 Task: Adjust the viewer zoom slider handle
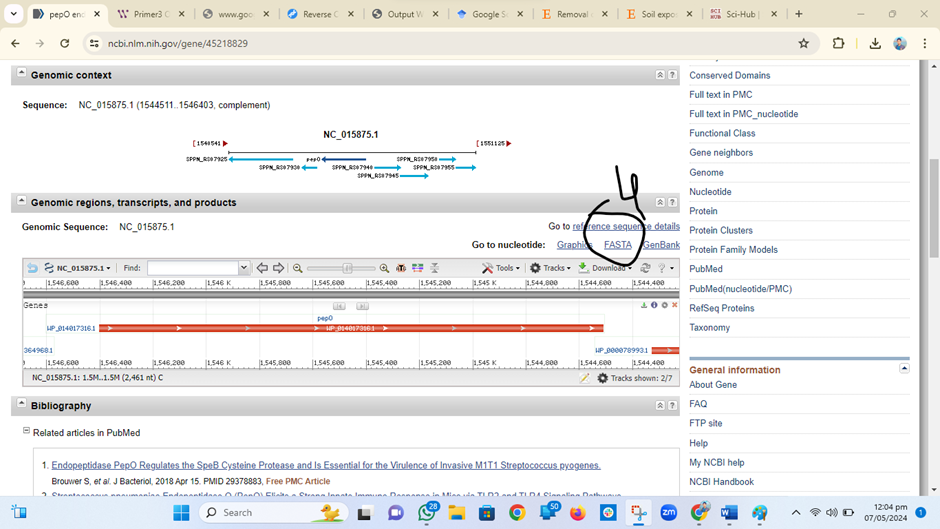point(347,268)
